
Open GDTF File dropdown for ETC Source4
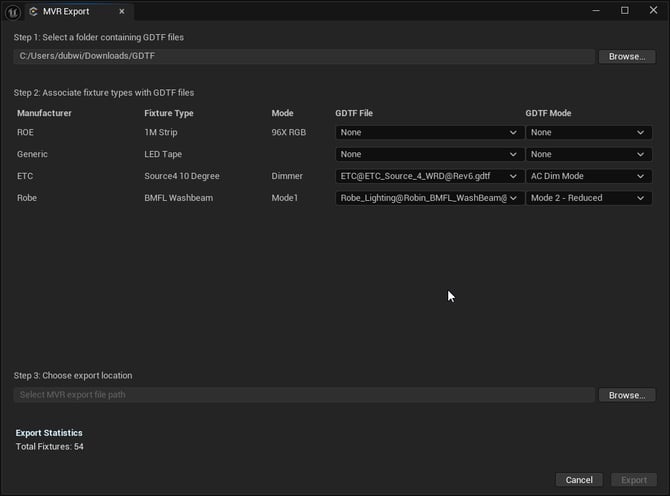429,176
